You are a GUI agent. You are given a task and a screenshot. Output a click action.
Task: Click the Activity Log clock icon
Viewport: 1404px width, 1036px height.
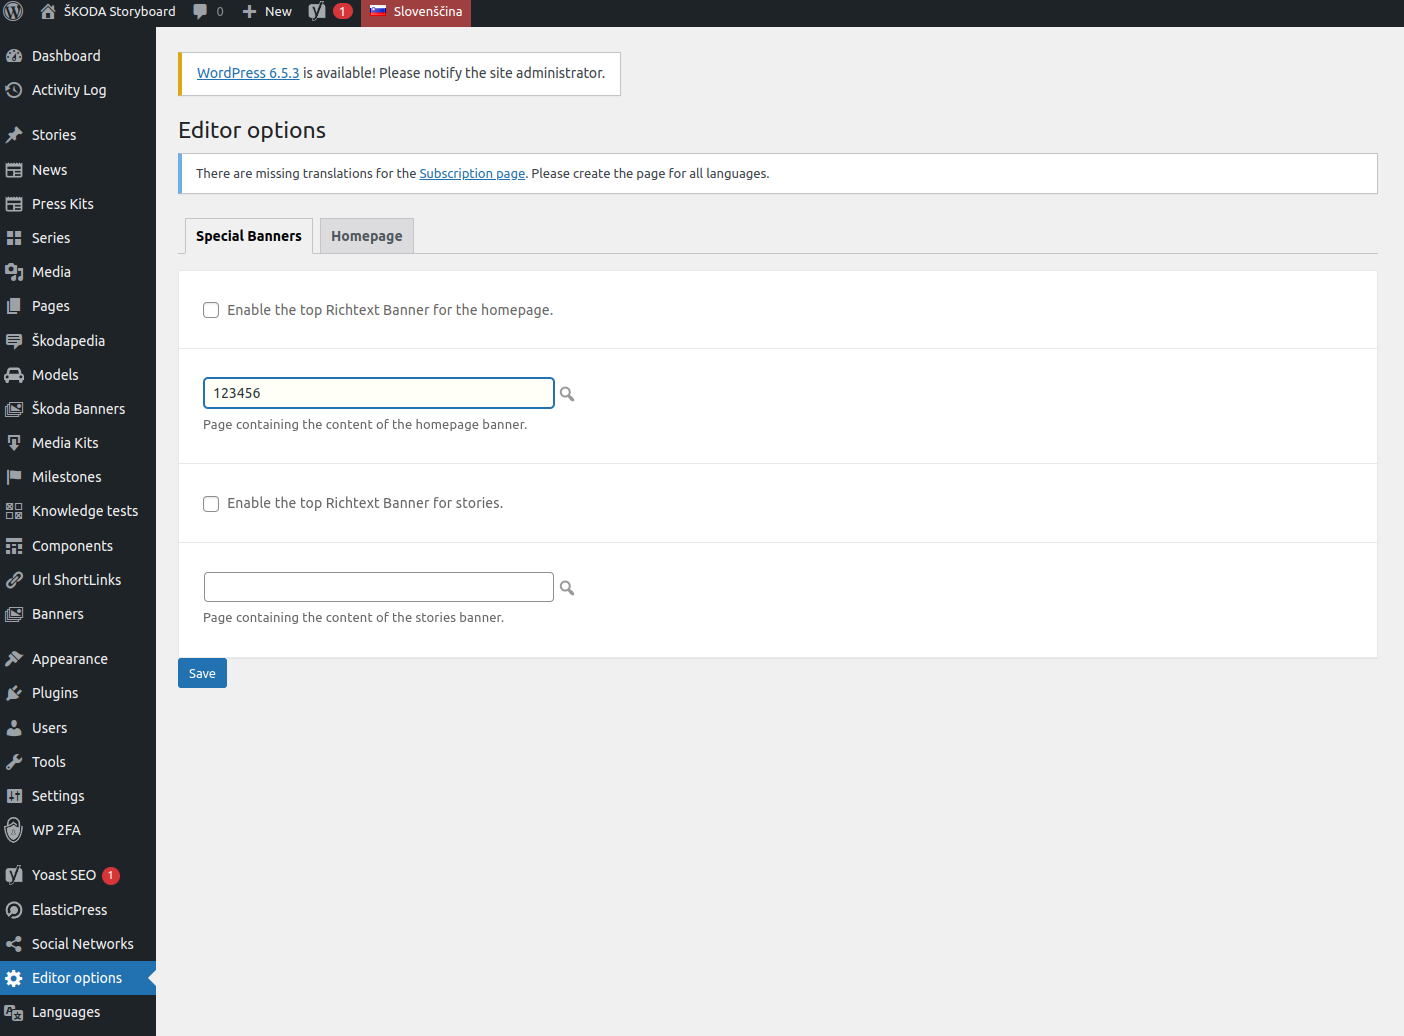(x=14, y=90)
